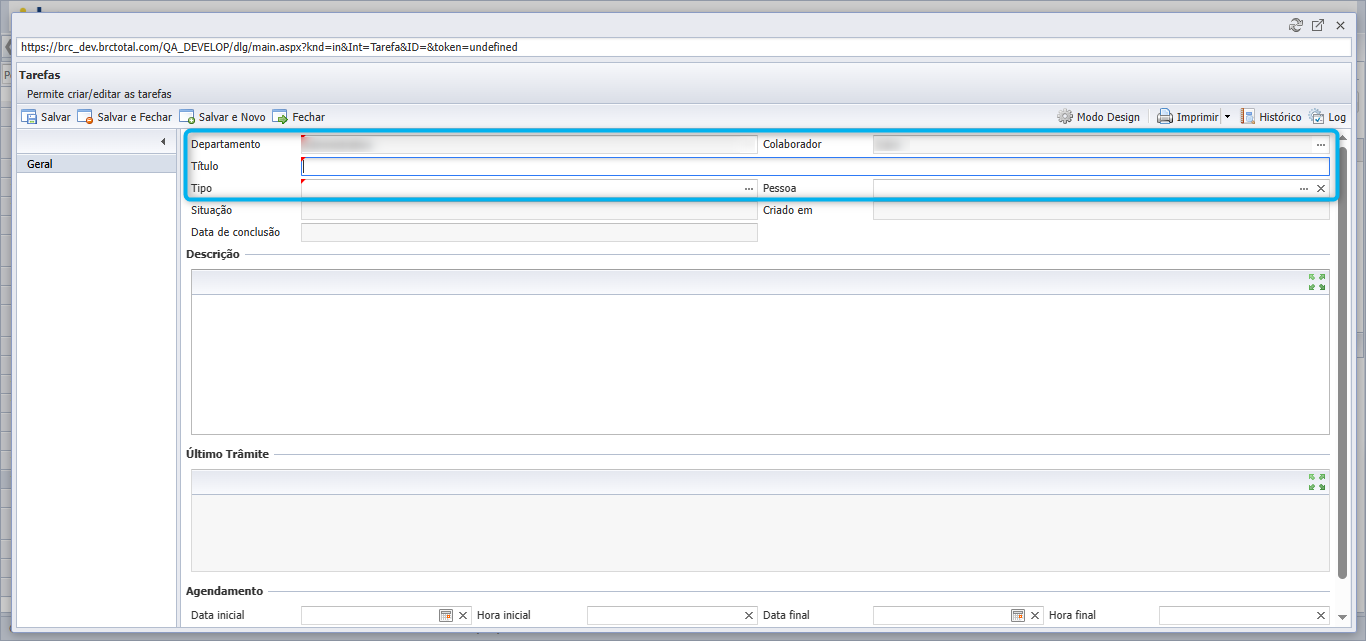Open the Log

pyautogui.click(x=1327, y=117)
